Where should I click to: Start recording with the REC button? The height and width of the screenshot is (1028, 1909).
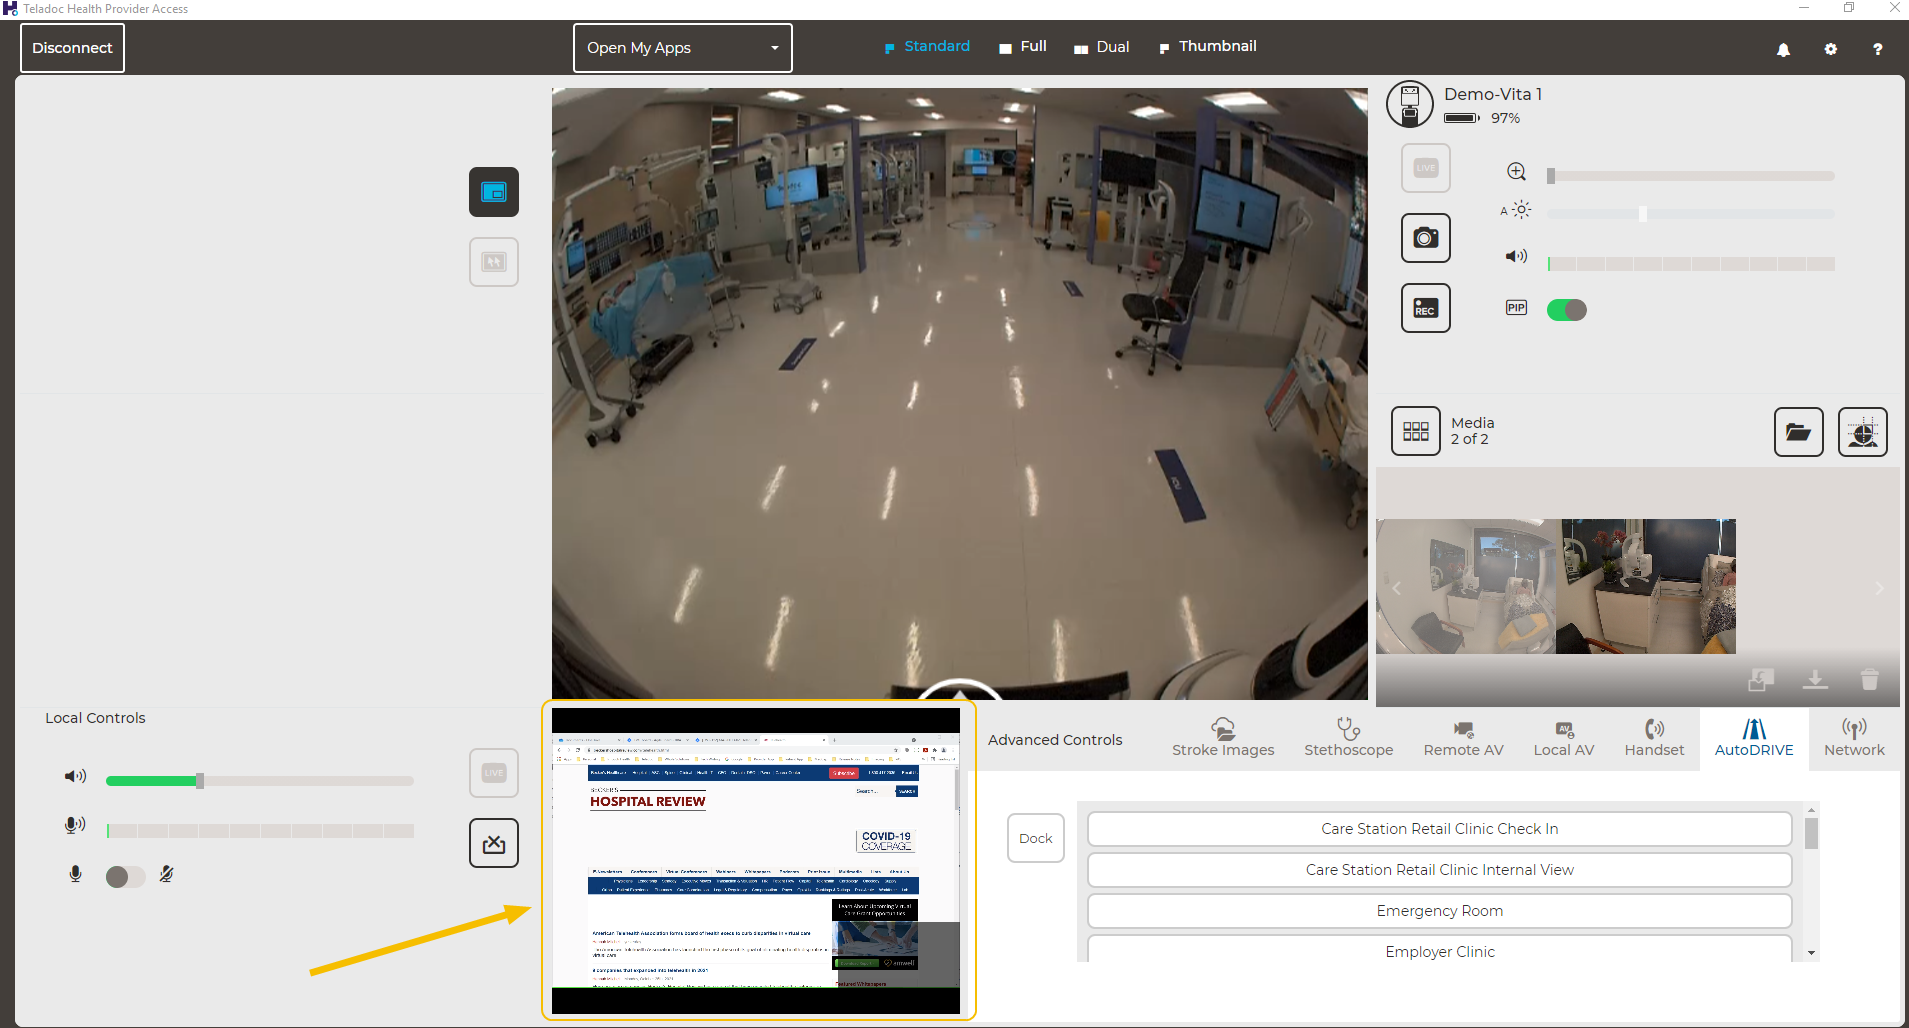pyautogui.click(x=1424, y=307)
